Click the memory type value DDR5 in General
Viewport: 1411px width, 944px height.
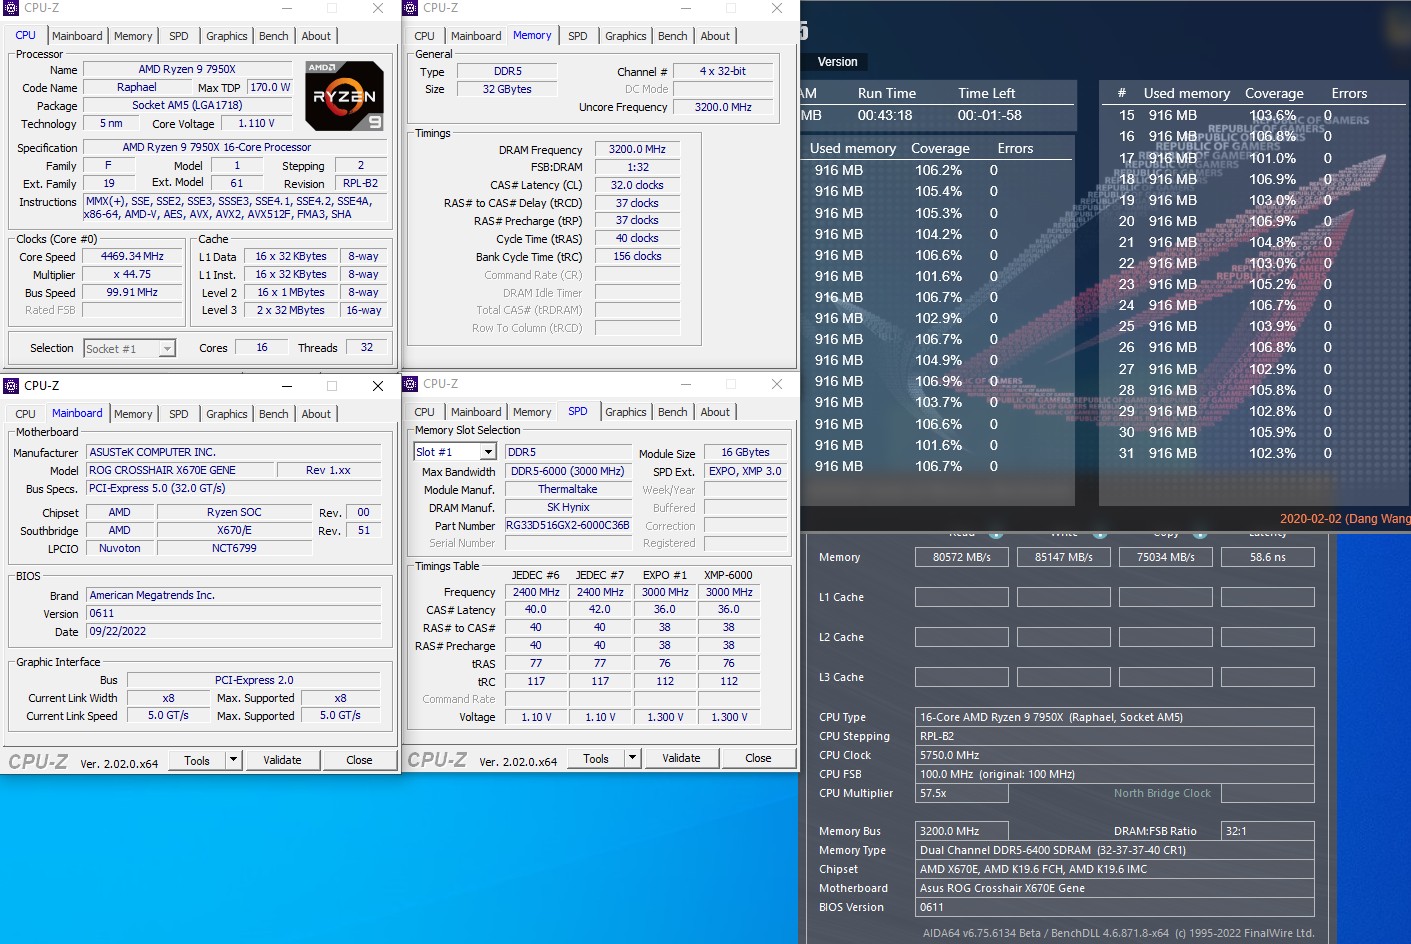point(507,72)
